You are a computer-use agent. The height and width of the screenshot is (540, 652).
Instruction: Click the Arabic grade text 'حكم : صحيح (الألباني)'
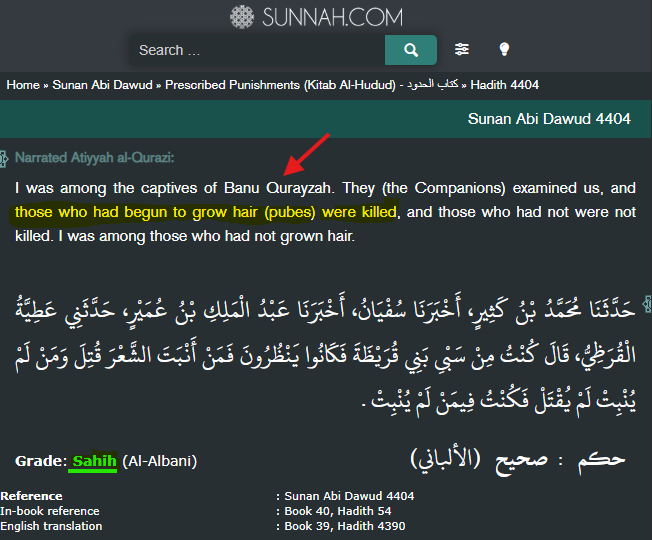pyautogui.click(x=518, y=459)
